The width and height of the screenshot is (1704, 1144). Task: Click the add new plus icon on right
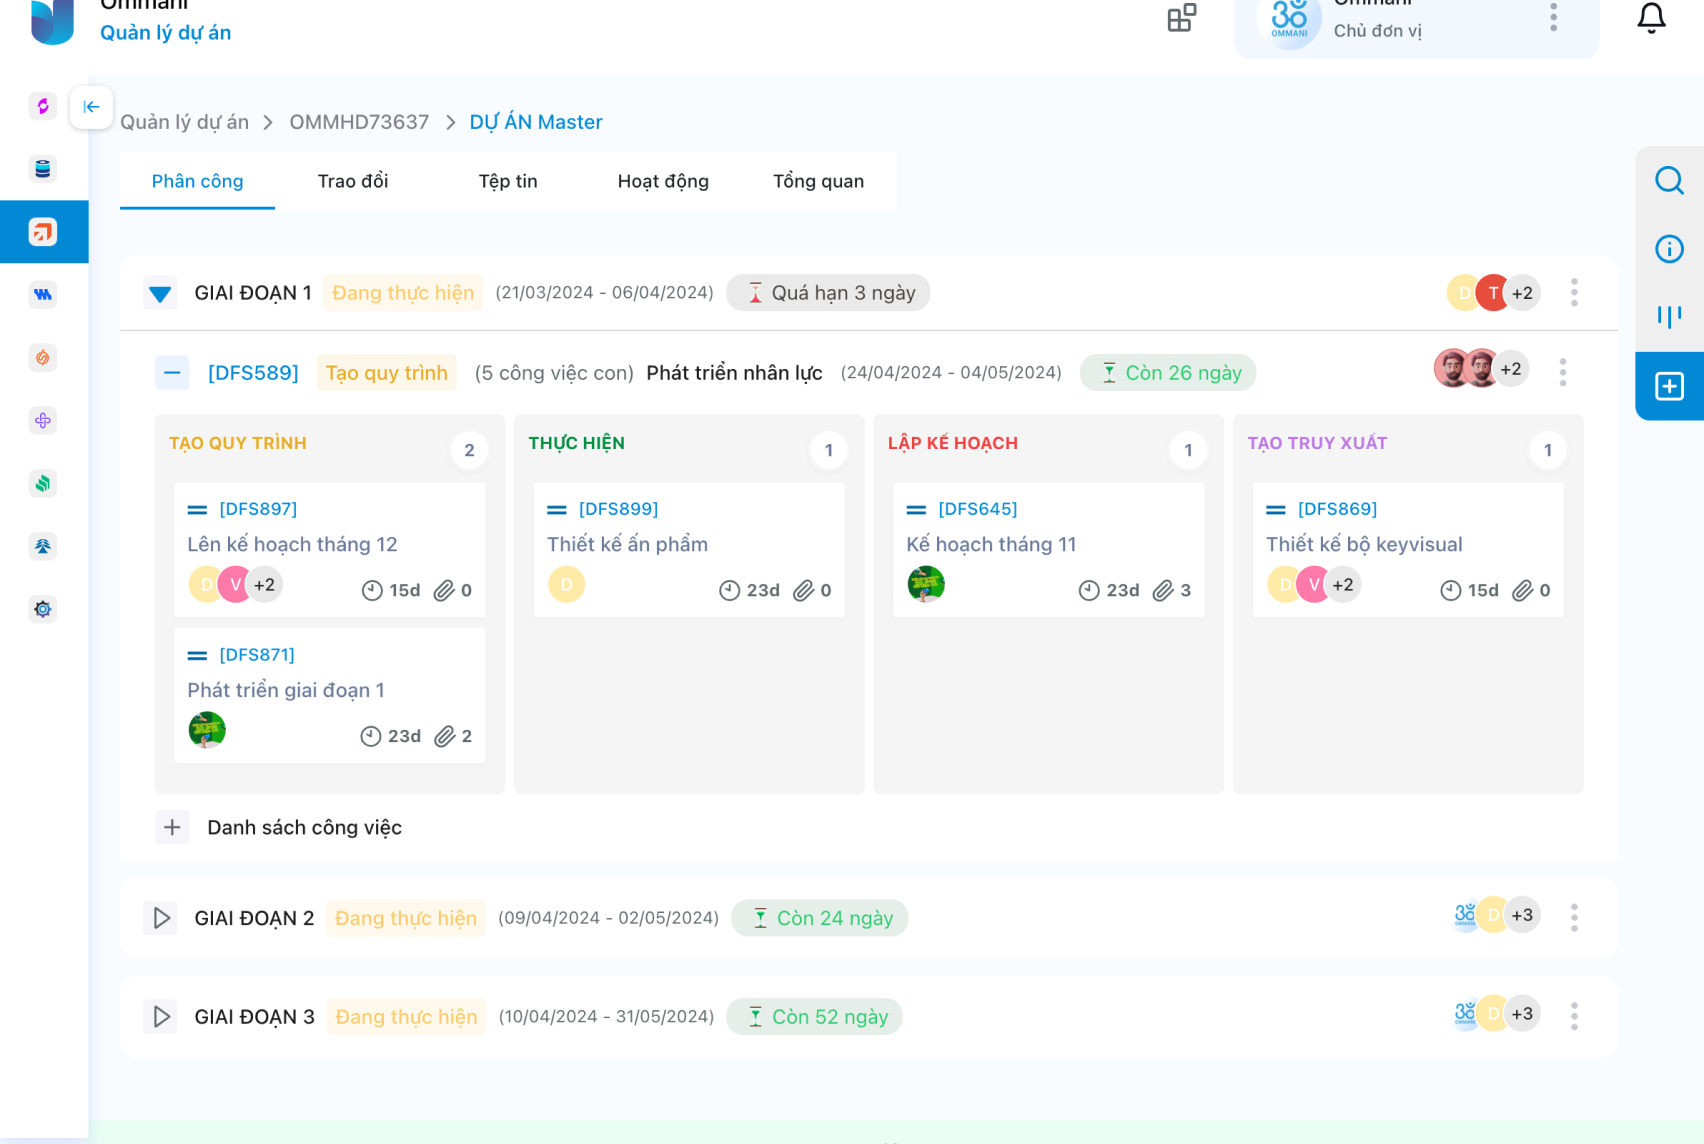pyautogui.click(x=1669, y=386)
